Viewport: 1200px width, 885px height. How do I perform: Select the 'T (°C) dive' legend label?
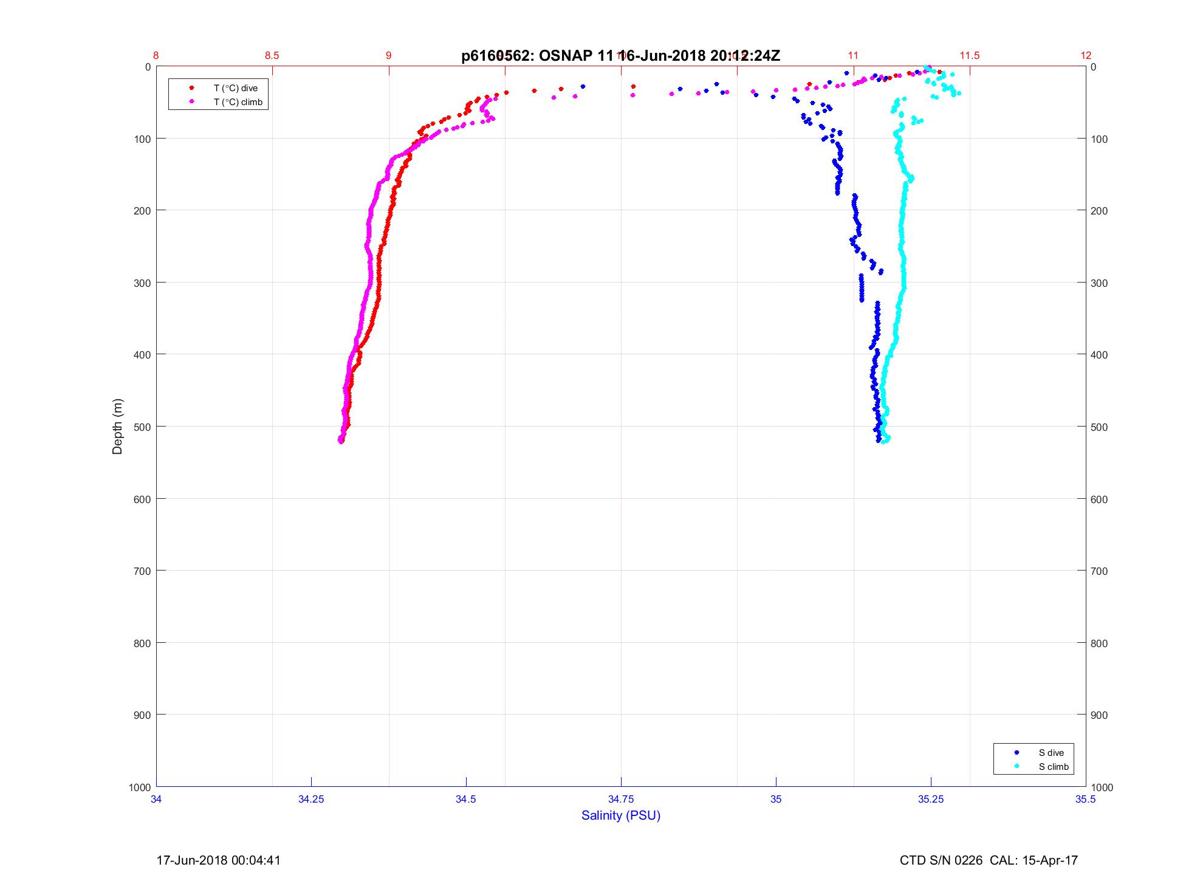[x=235, y=88]
